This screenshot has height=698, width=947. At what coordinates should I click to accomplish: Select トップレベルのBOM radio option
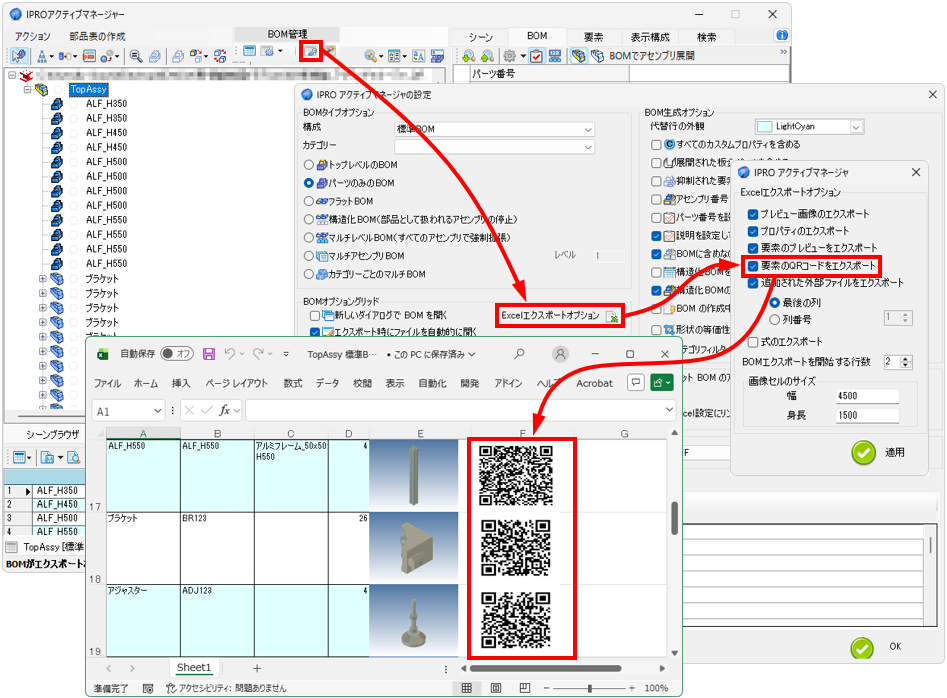(309, 164)
